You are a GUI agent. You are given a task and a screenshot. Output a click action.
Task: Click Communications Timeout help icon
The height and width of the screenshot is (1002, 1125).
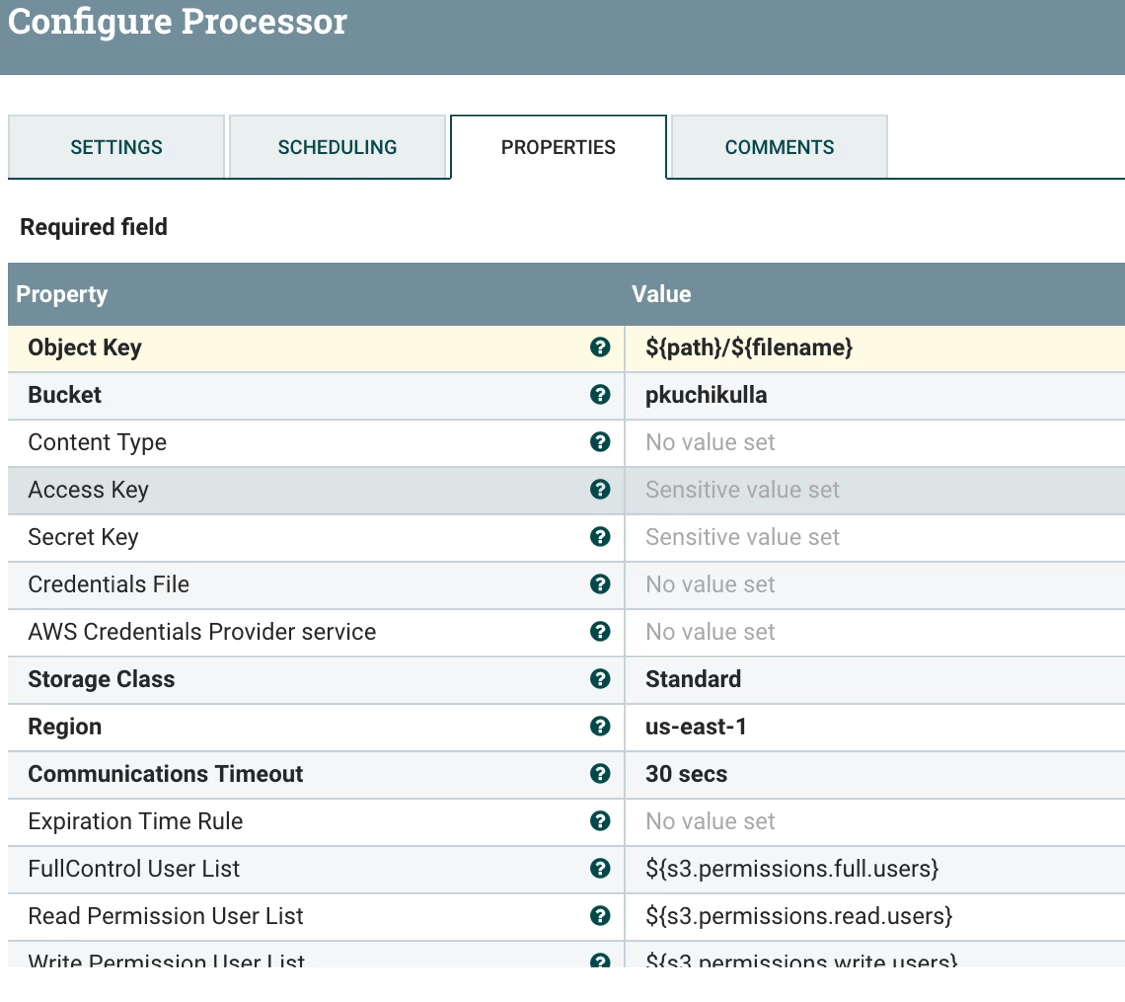pos(600,774)
